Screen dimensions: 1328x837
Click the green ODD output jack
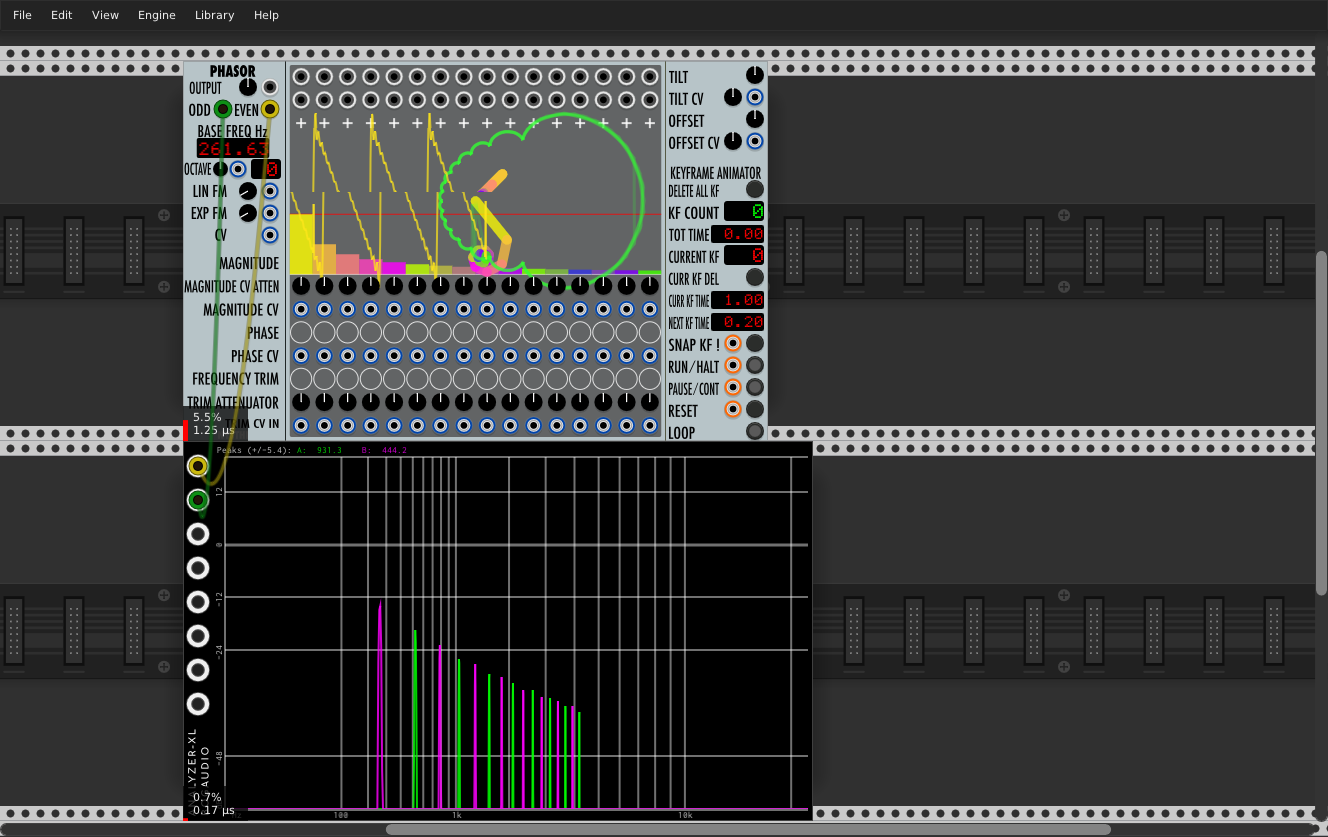pos(223,109)
